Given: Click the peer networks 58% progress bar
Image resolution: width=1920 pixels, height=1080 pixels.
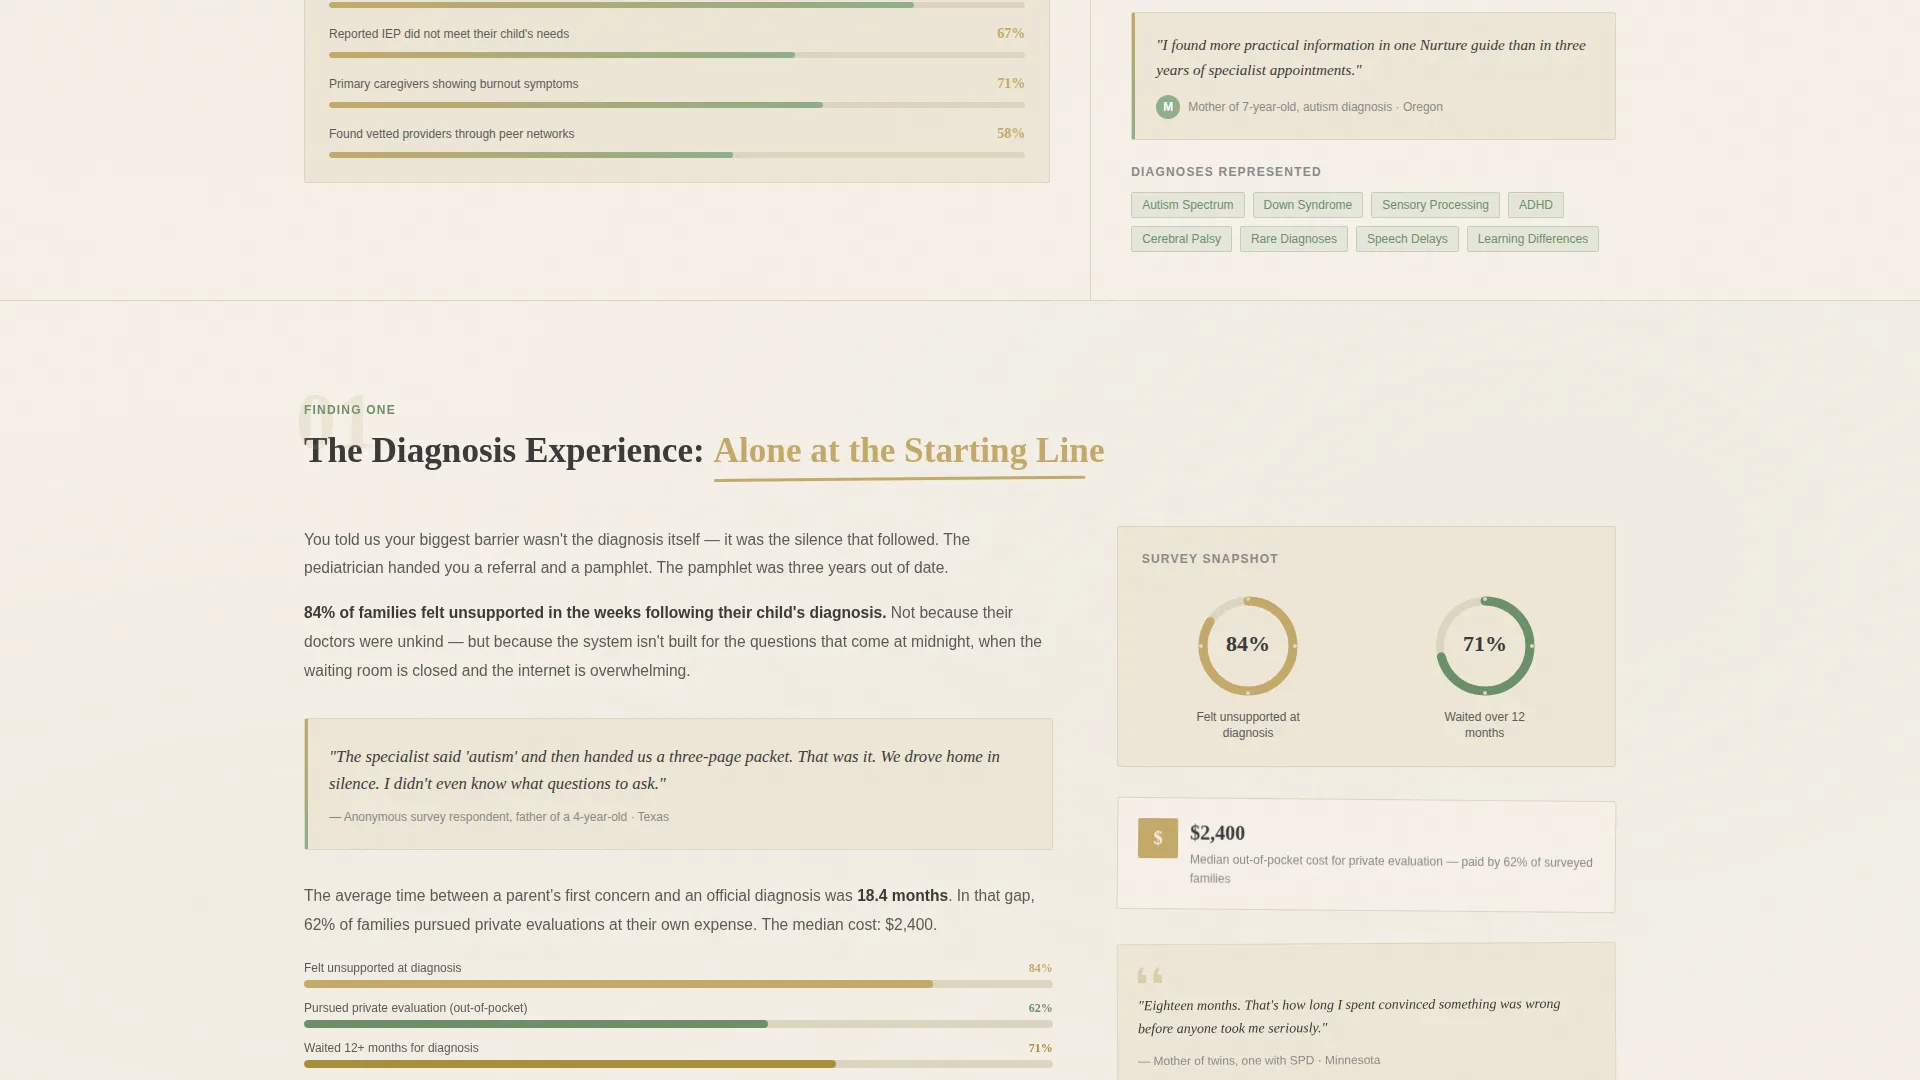Looking at the screenshot, I should 676,155.
